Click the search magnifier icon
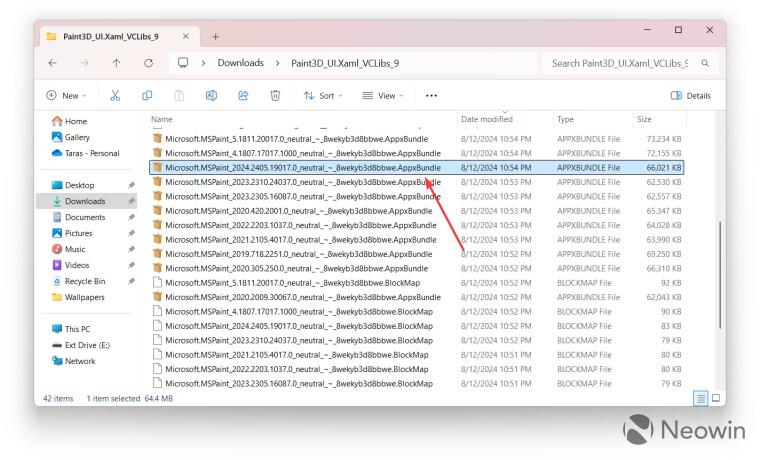The height and width of the screenshot is (460, 760). 705,63
